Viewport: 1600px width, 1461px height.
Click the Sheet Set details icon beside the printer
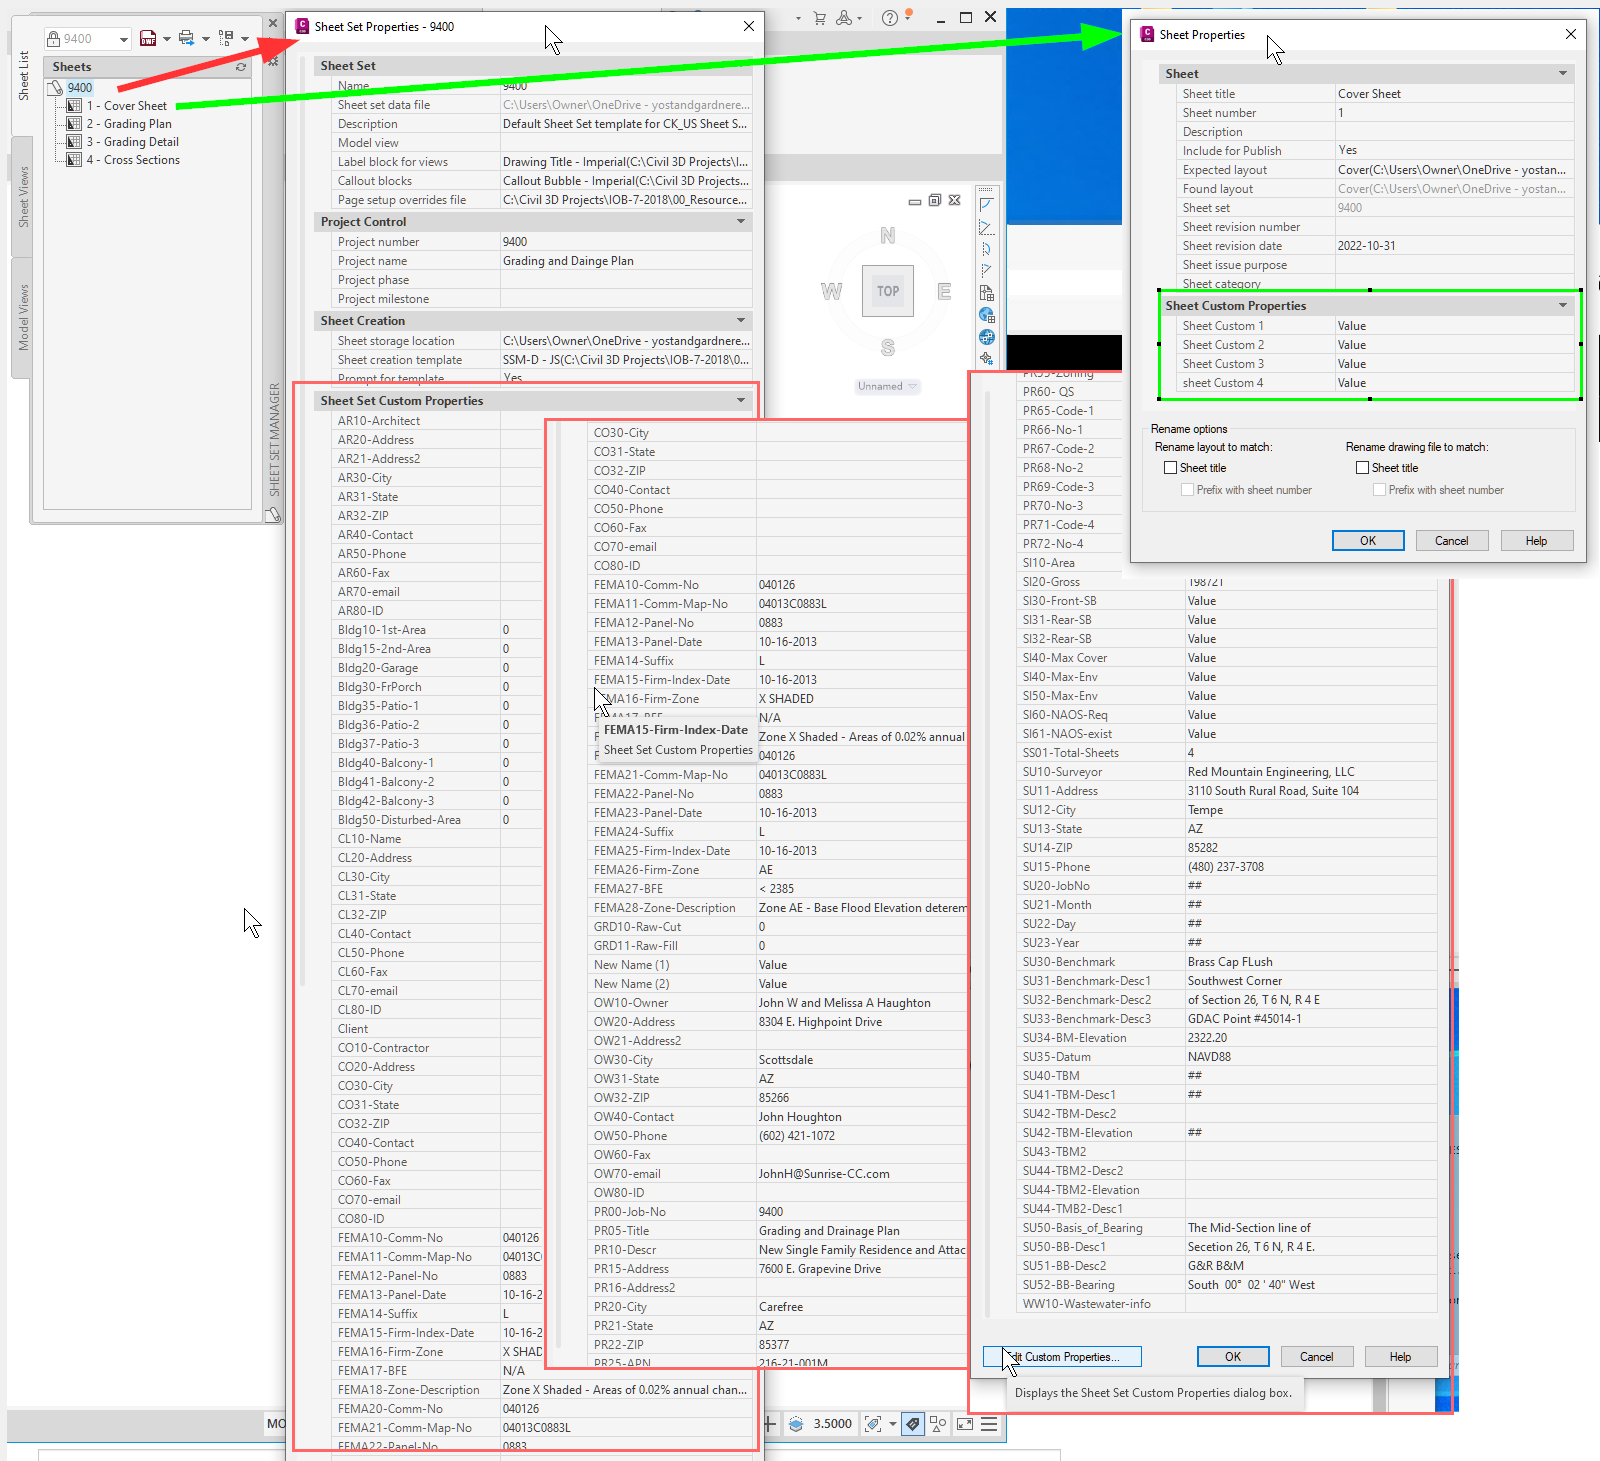(225, 38)
